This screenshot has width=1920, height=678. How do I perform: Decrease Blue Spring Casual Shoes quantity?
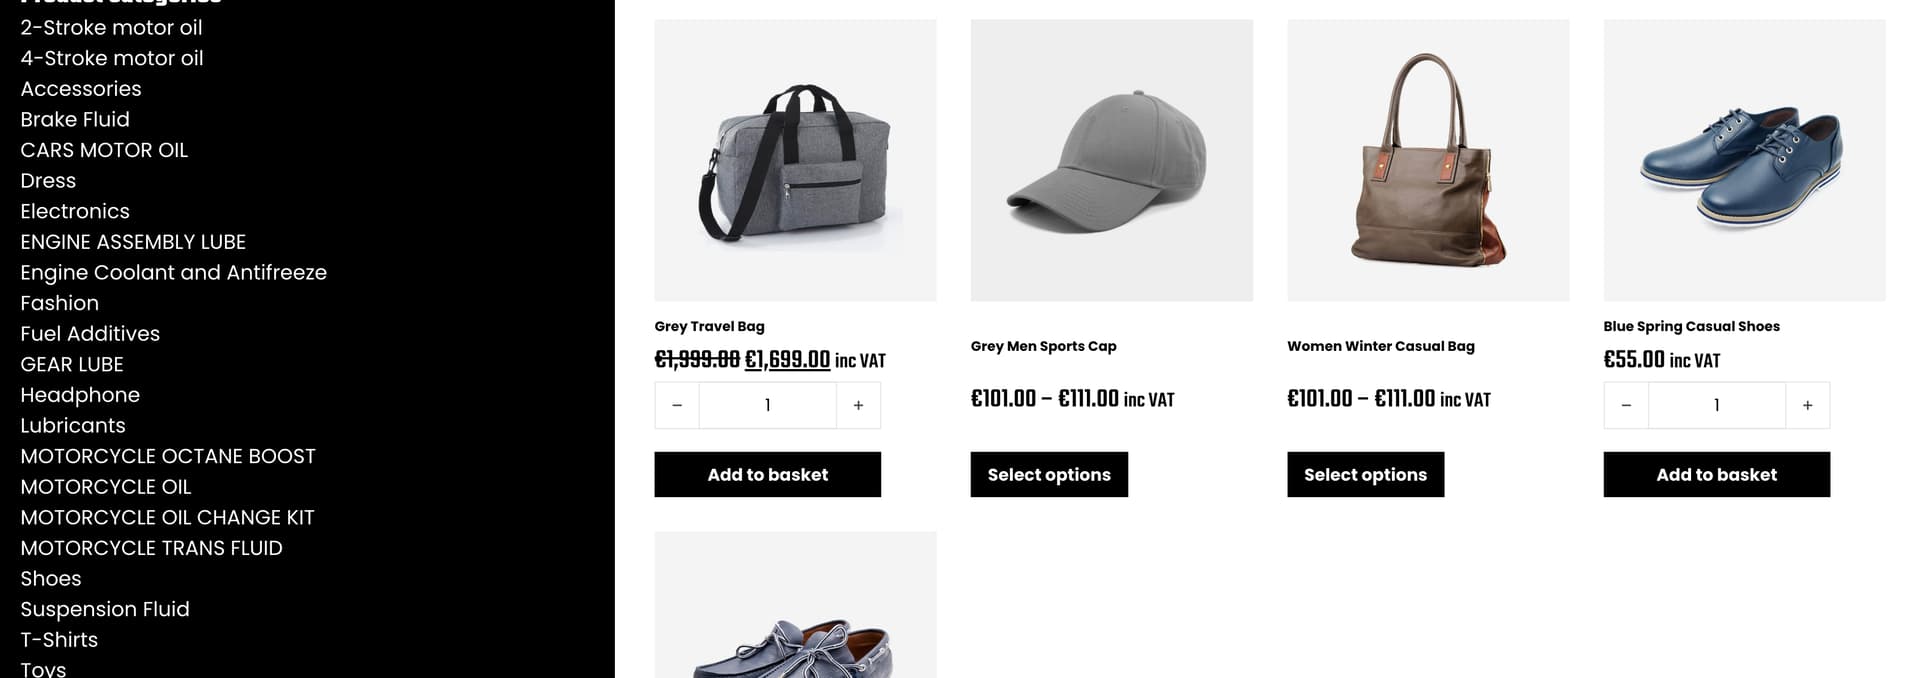point(1626,405)
